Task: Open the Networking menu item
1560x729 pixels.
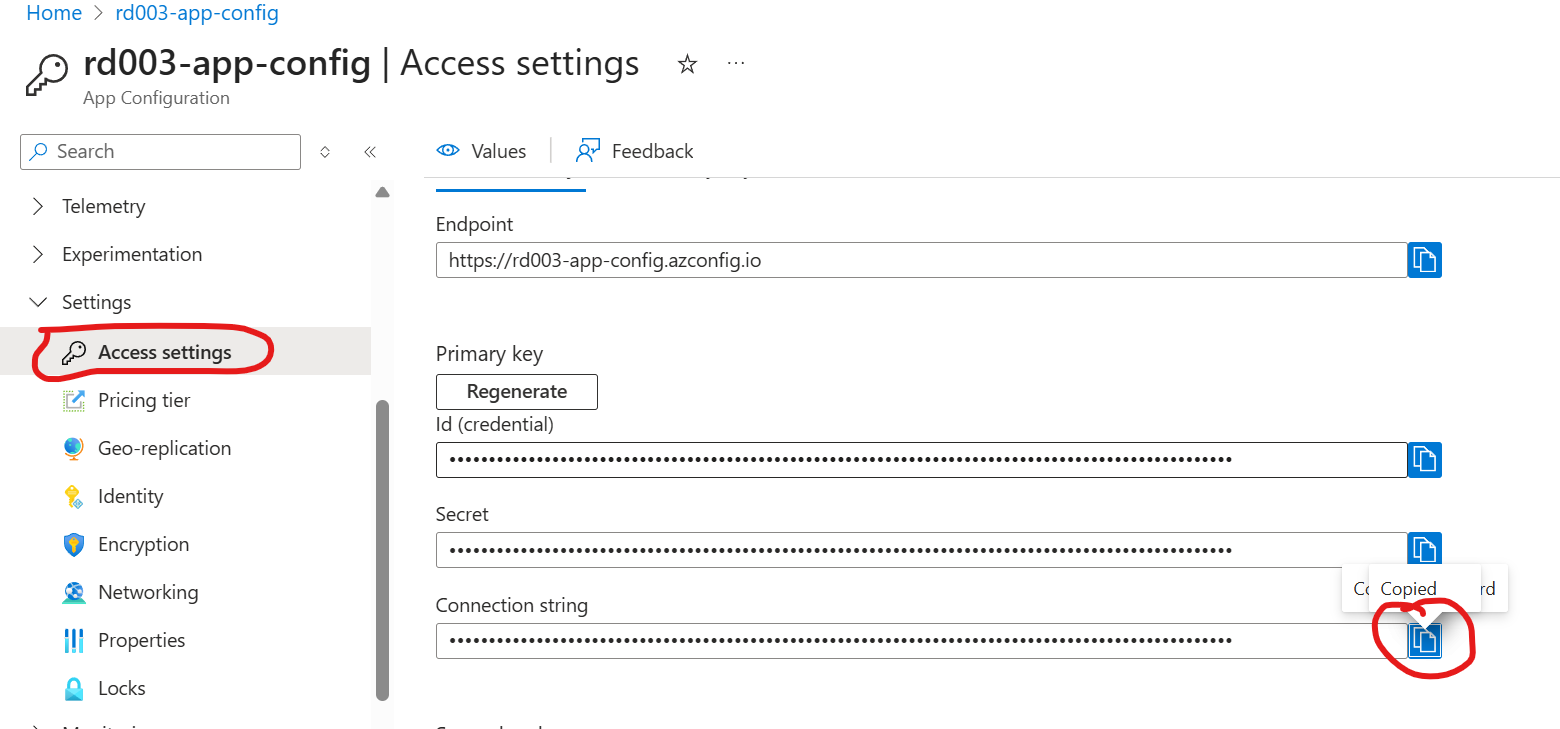Action: click(x=147, y=592)
